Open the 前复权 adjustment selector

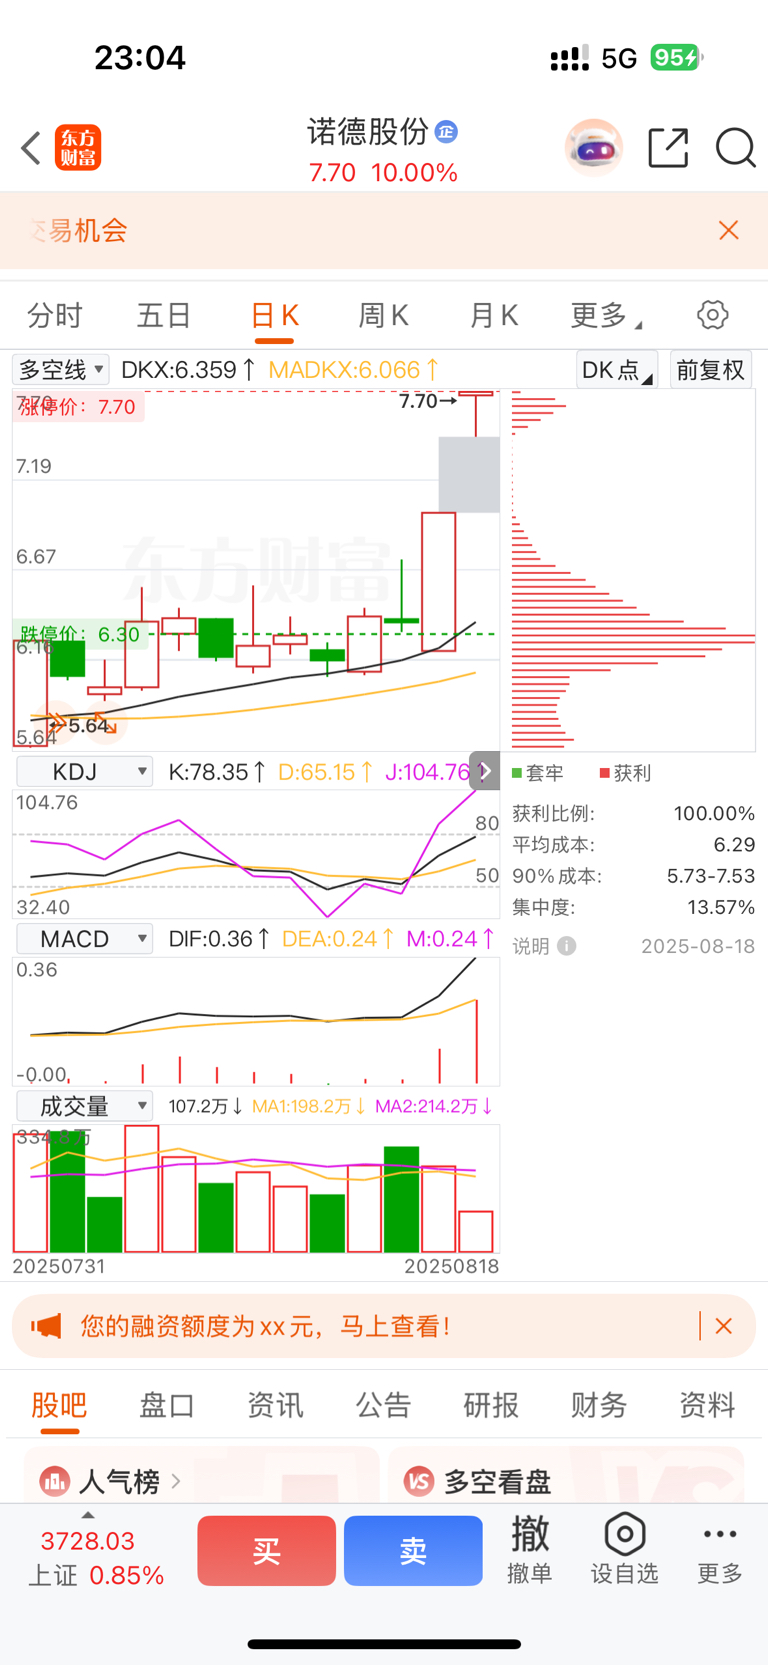point(711,370)
